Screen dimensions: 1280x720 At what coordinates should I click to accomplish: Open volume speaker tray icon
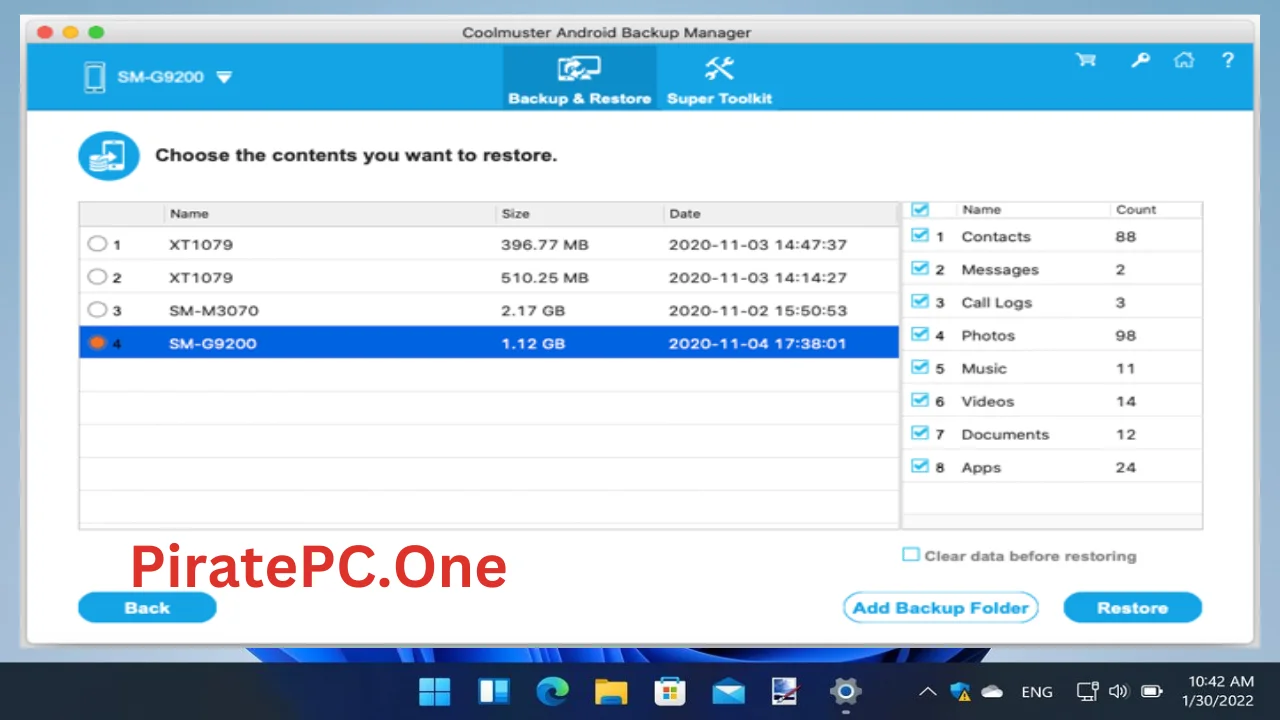[x=1118, y=691]
